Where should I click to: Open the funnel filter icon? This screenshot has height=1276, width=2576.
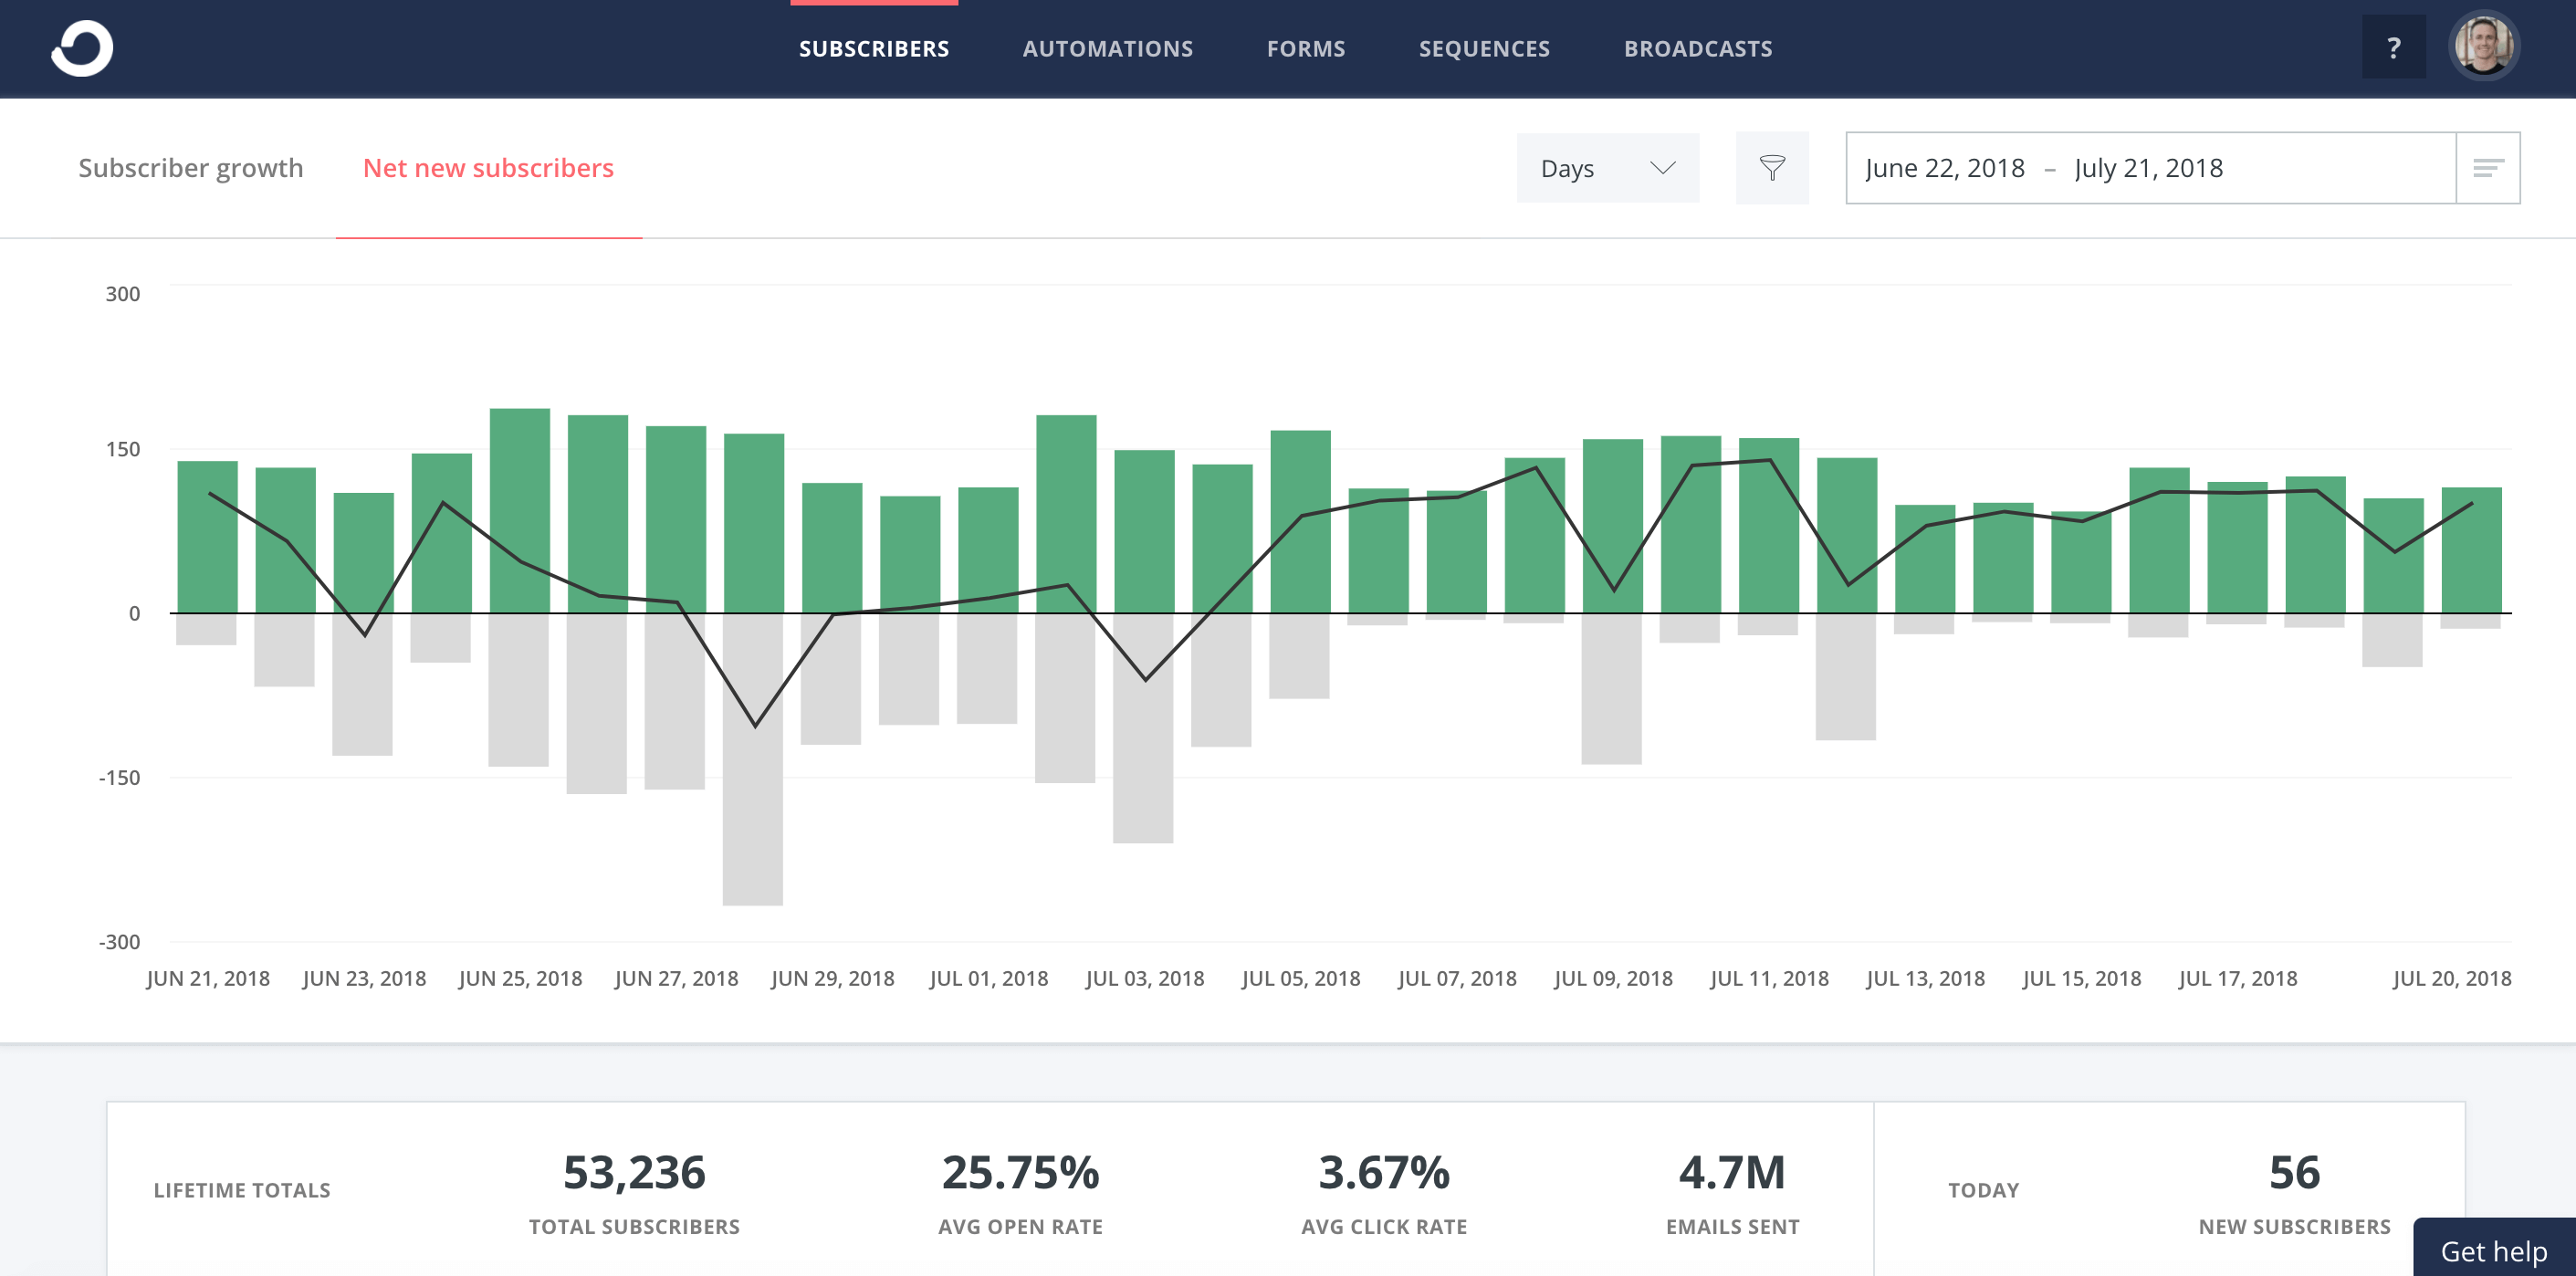point(1771,167)
